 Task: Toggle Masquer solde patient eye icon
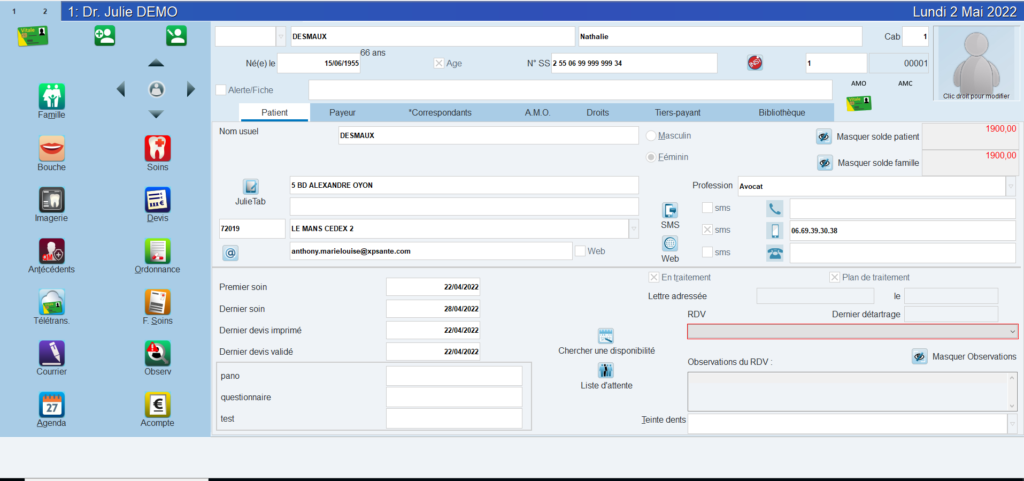[824, 137]
